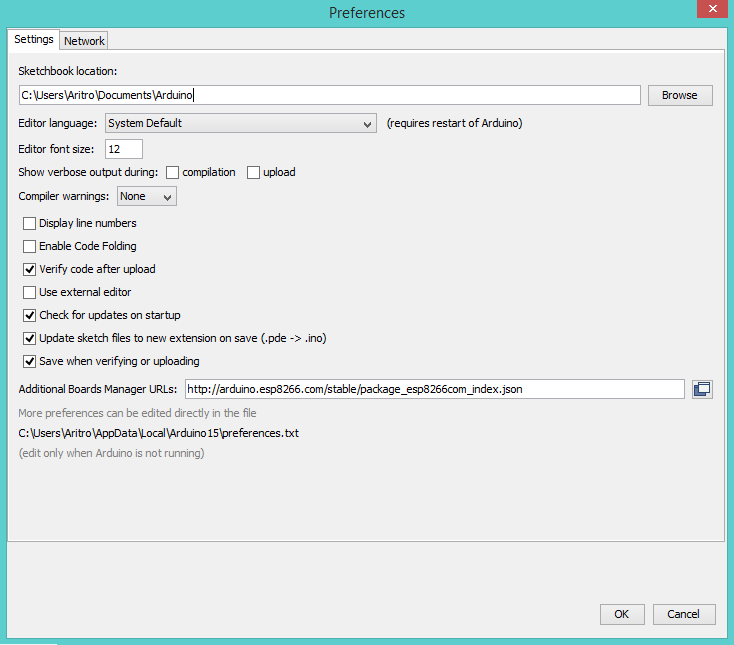
Task: Expand the Editor language dropdown
Action: click(x=240, y=123)
